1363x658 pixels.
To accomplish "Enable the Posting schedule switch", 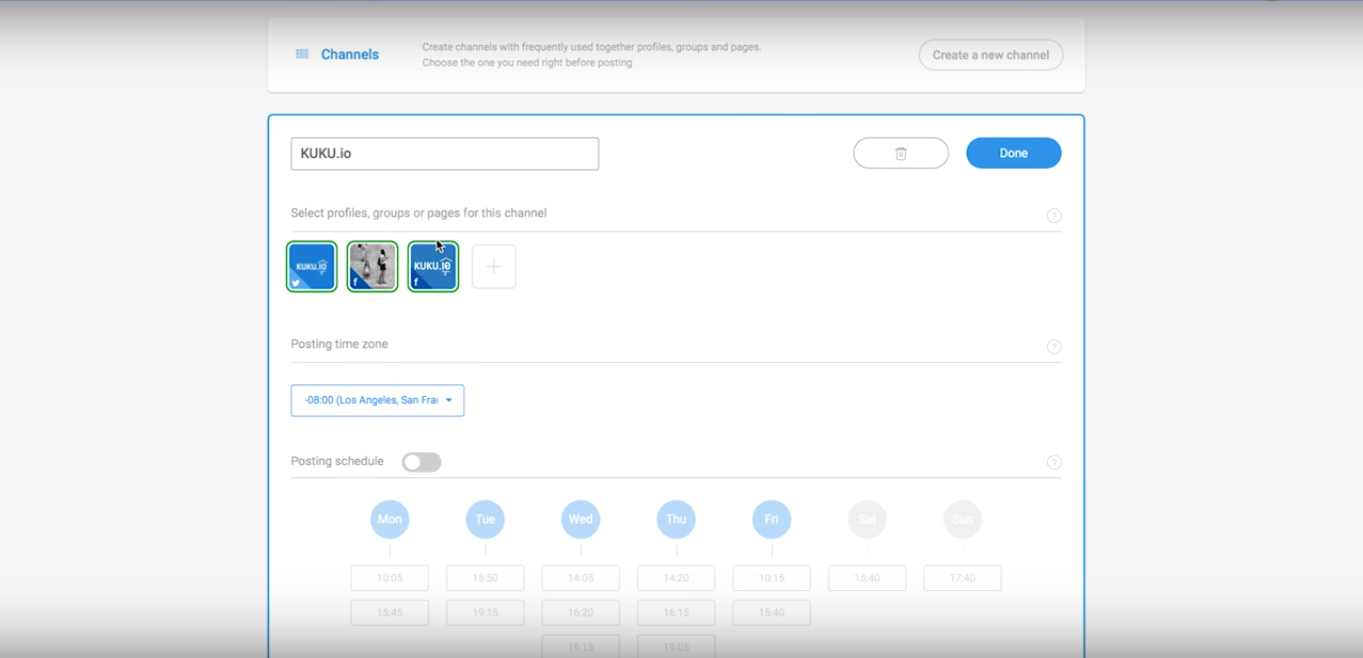I will point(421,462).
